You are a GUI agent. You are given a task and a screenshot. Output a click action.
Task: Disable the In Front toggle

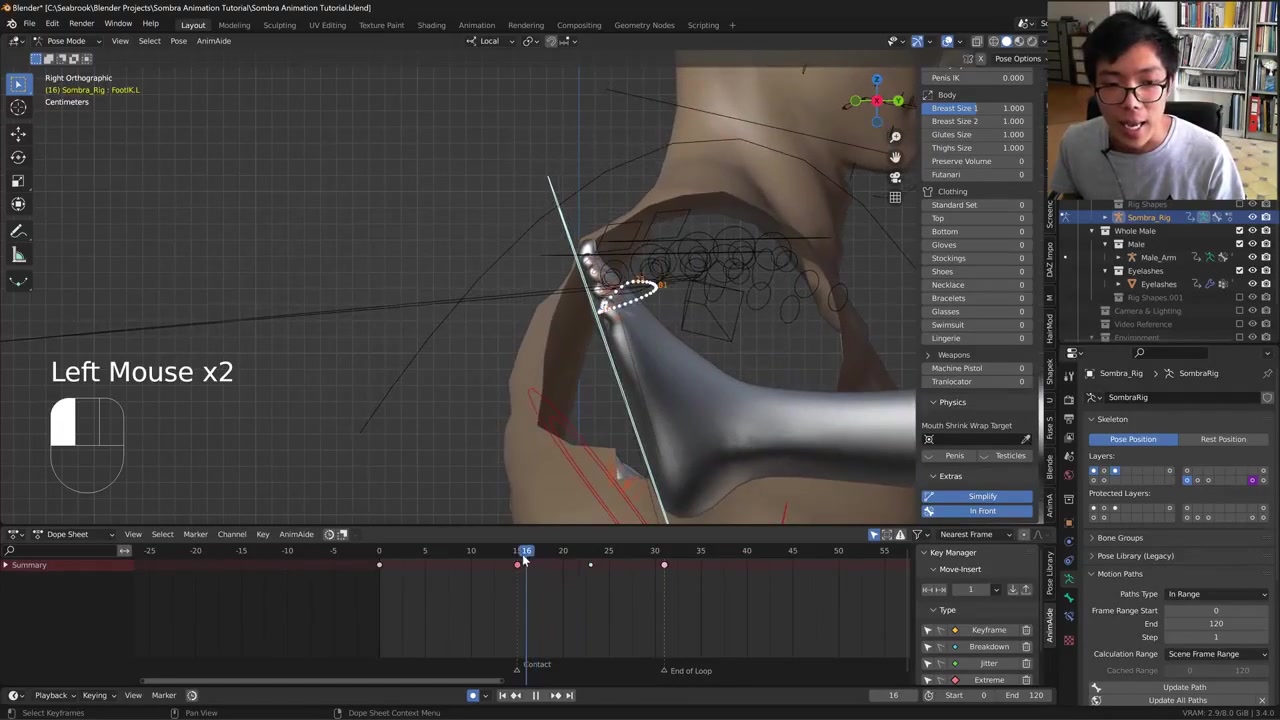coord(981,511)
